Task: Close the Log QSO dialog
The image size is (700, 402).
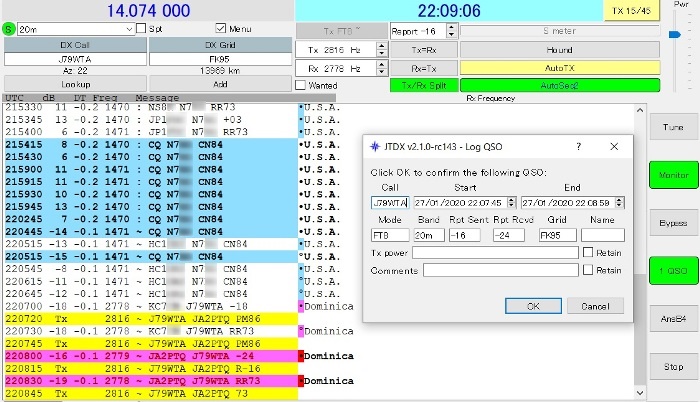Action: (614, 147)
